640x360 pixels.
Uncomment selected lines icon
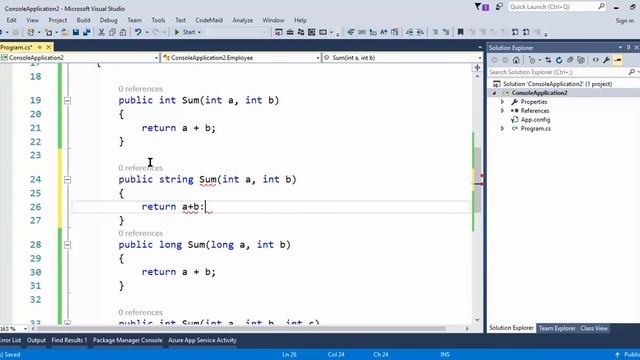(446, 32)
